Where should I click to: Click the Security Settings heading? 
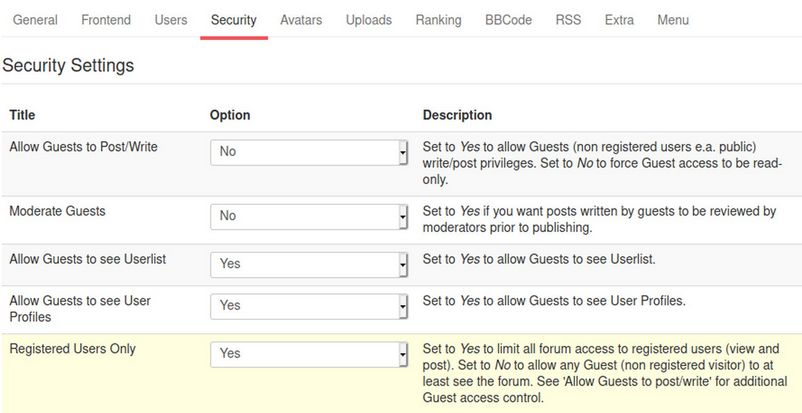pos(68,66)
